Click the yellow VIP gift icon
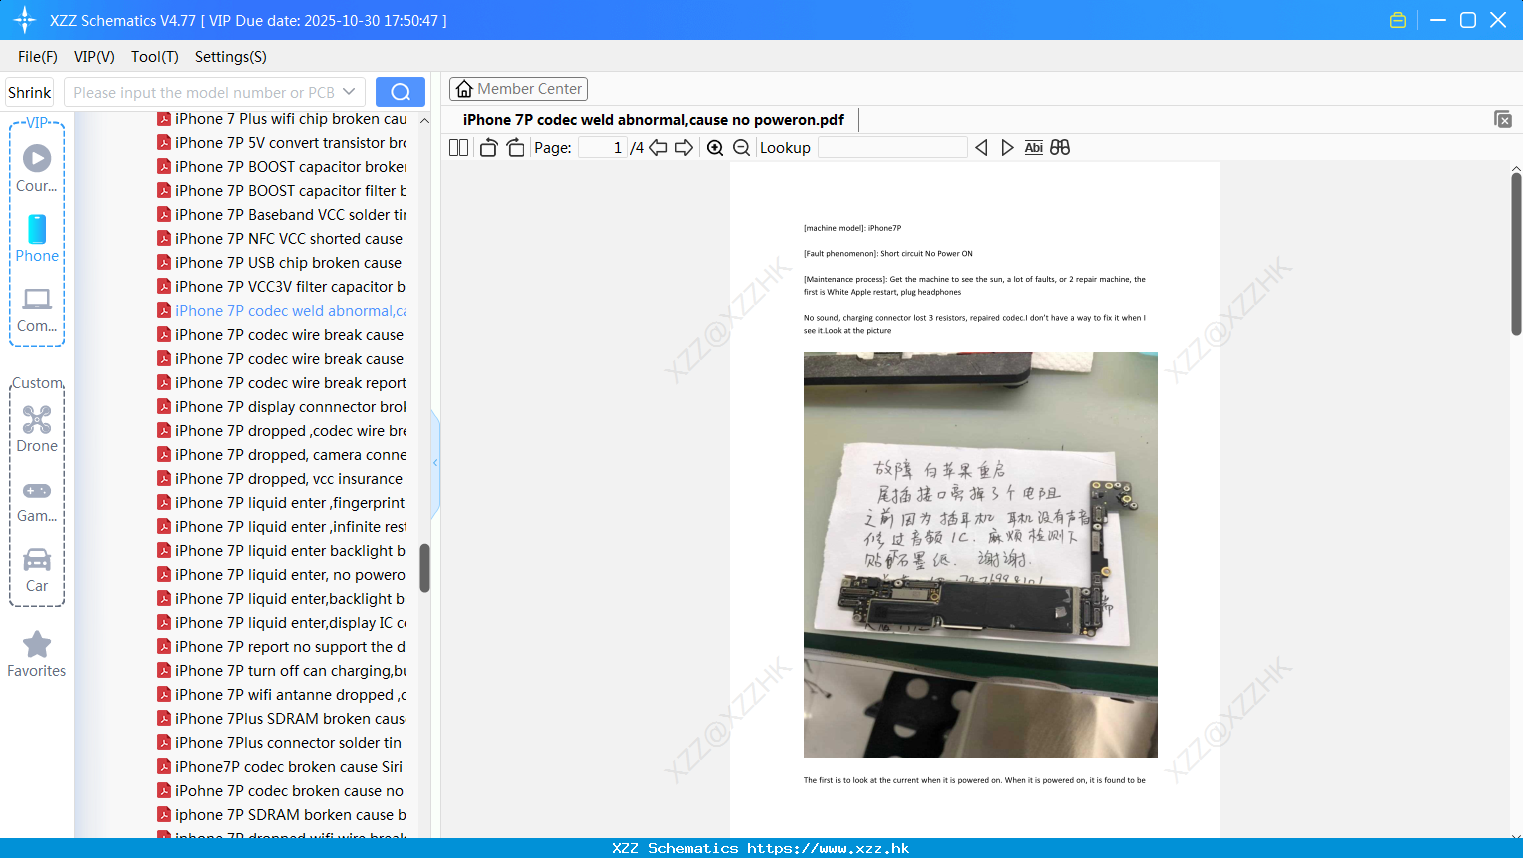Screen dimensions: 1523x858 [1398, 20]
